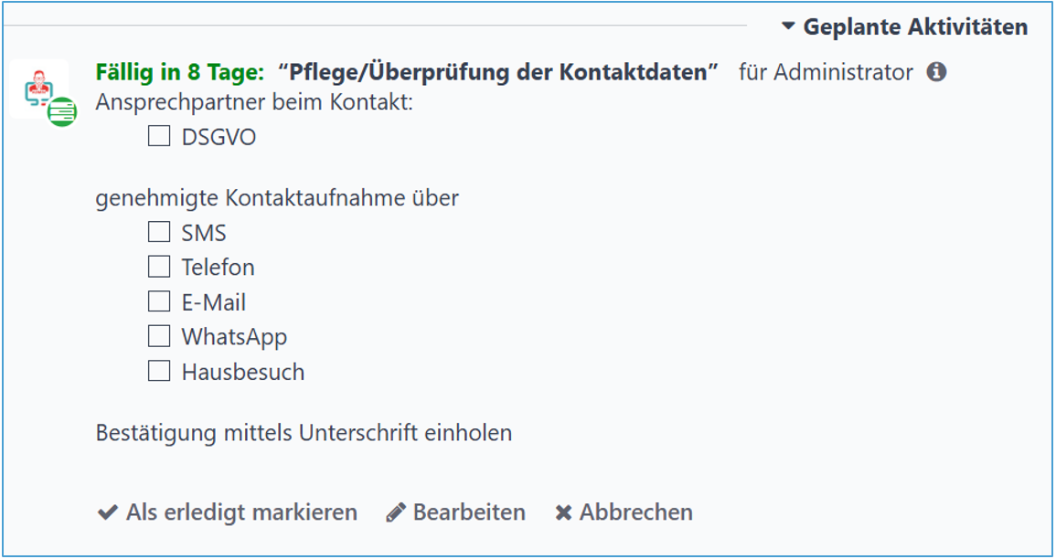The height and width of the screenshot is (559, 1056).
Task: Click the green list badge on the avatar
Action: tap(63, 109)
